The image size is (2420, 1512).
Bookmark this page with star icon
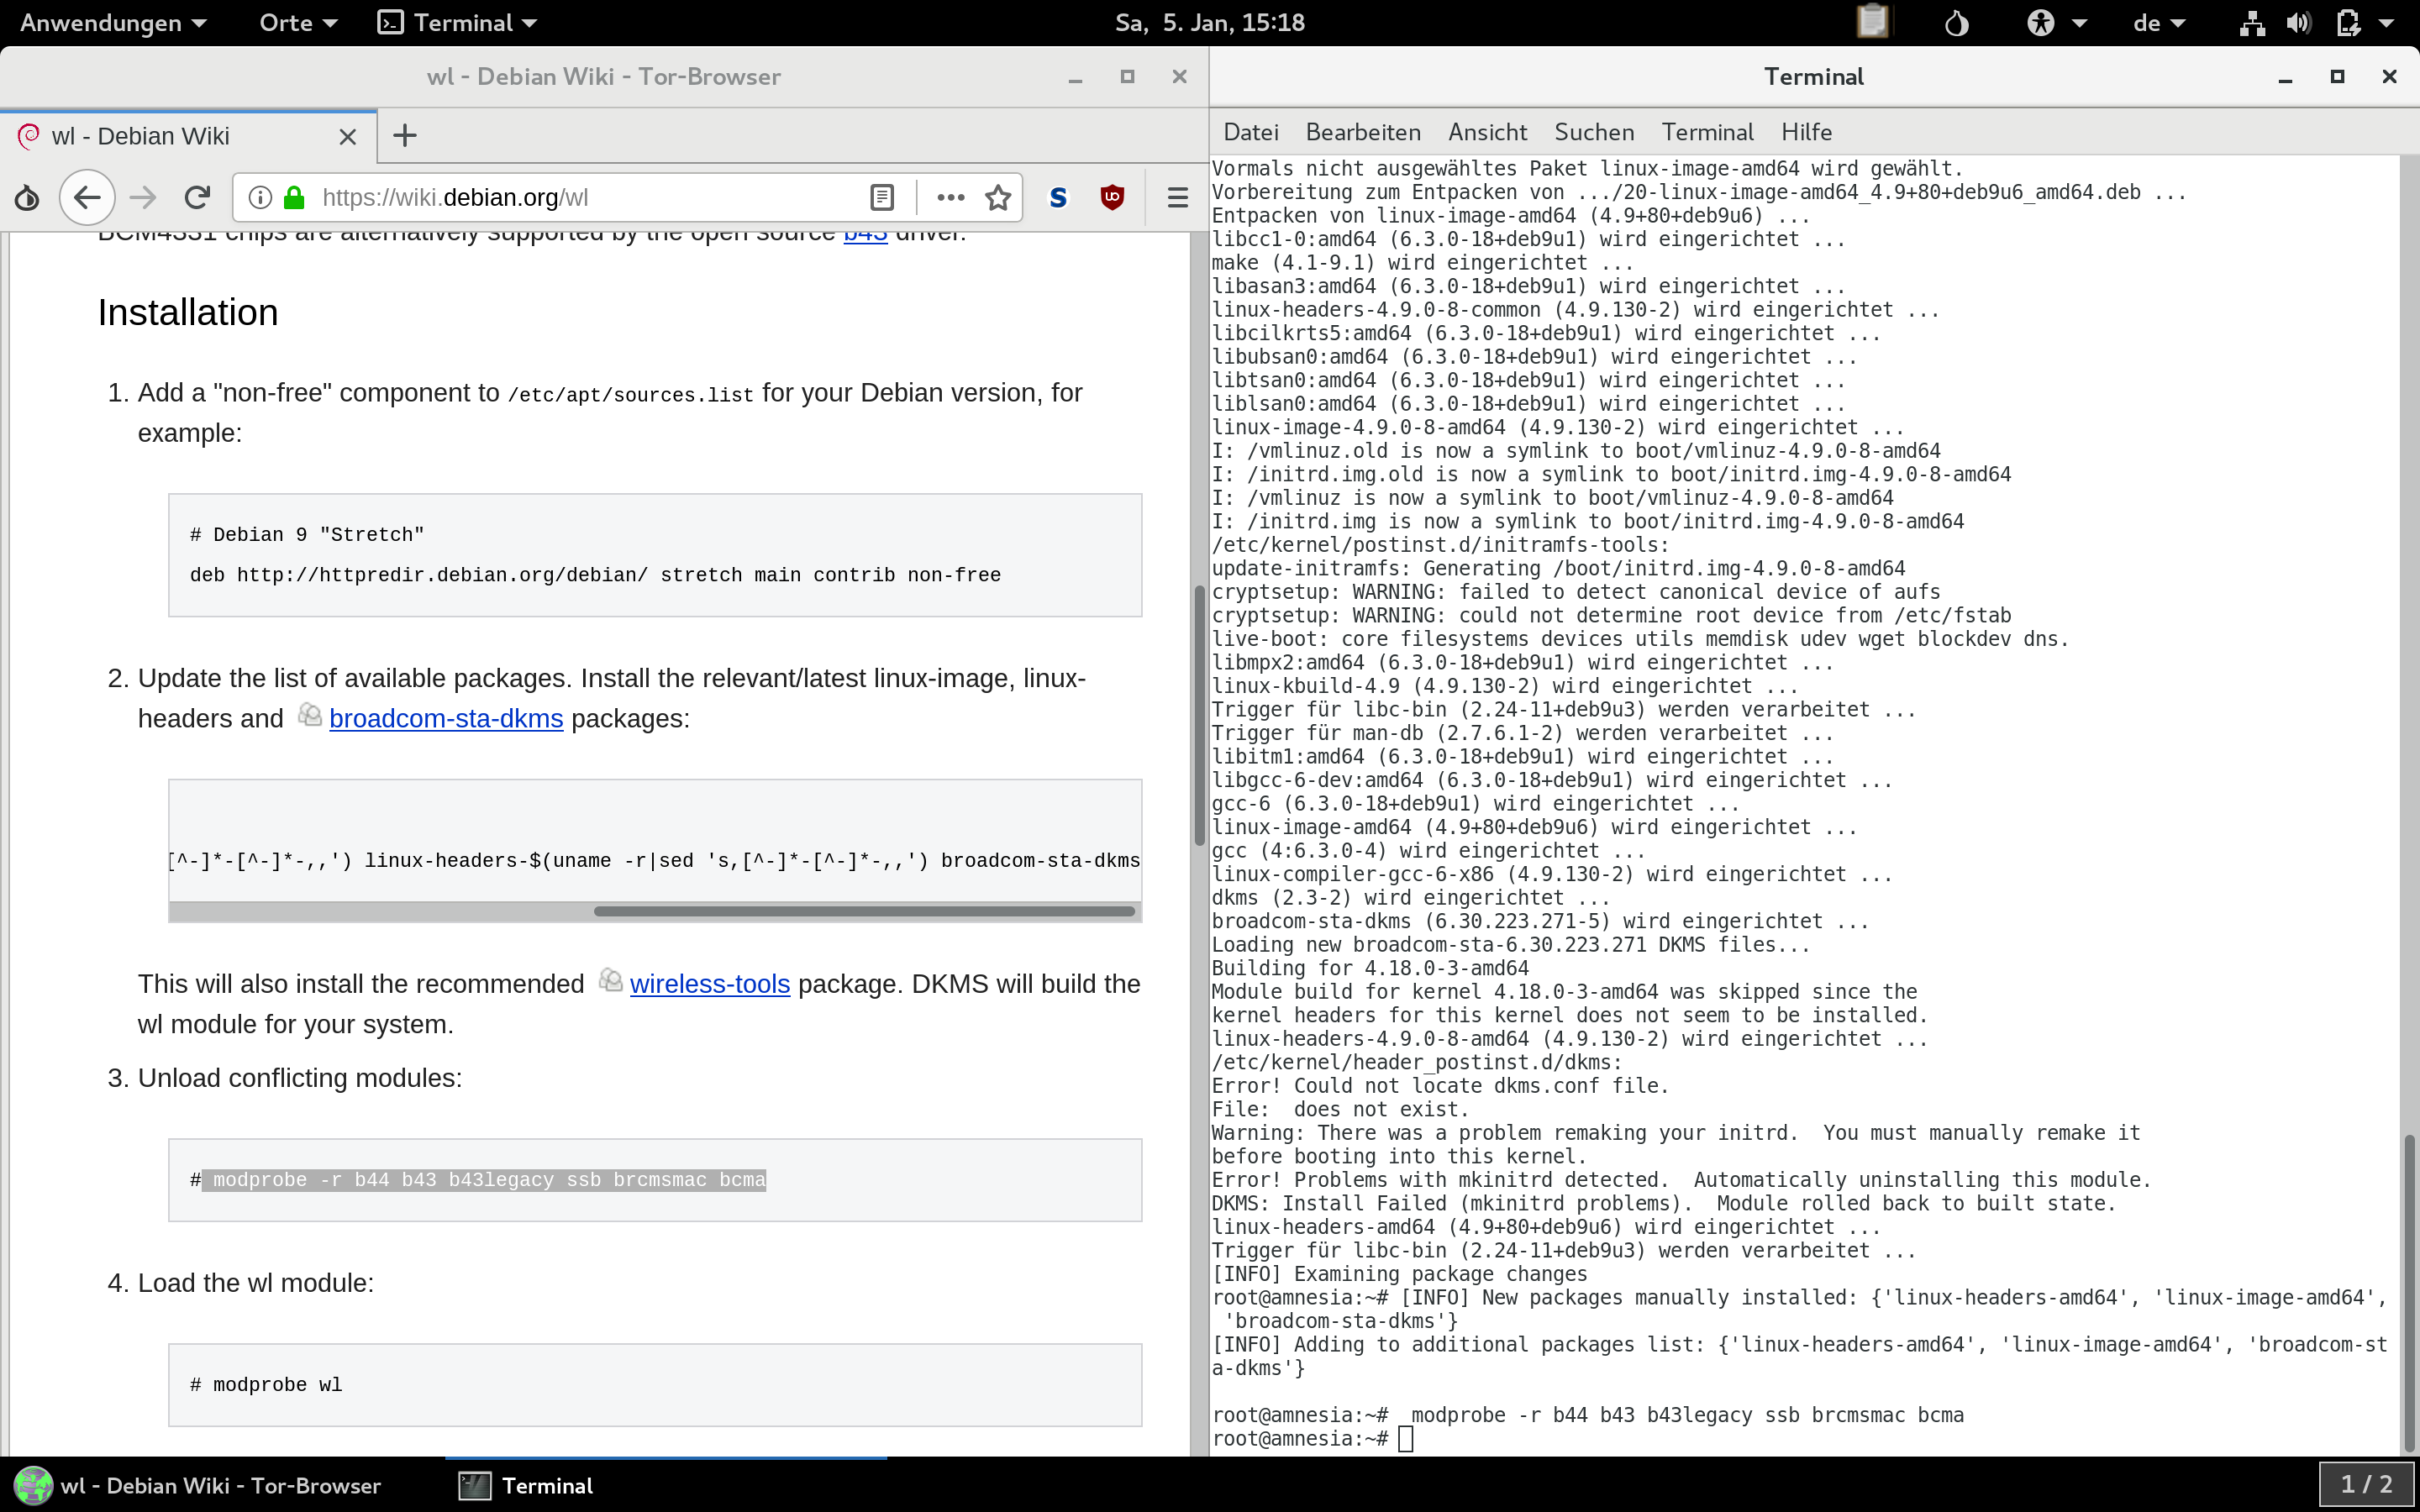pyautogui.click(x=998, y=198)
